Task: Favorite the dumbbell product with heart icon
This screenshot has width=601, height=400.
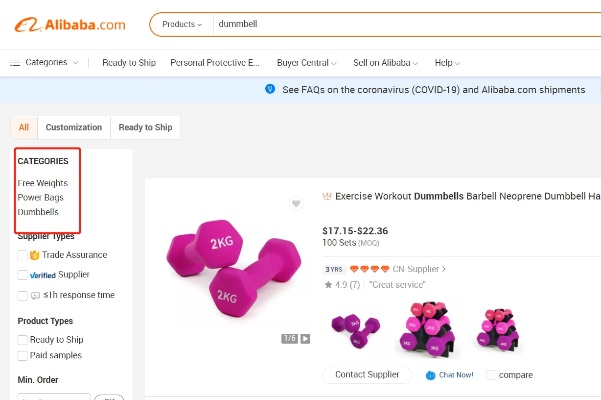Action: 295,204
